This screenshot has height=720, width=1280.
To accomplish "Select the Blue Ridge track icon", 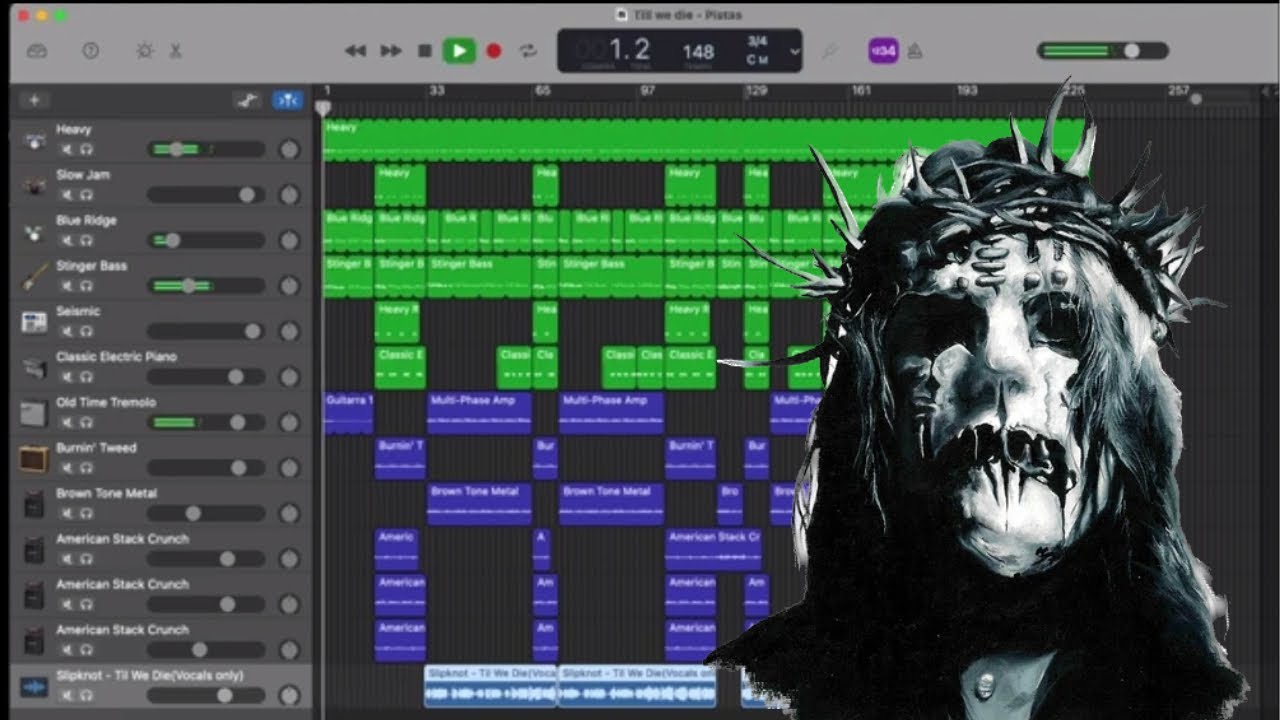I will click(x=35, y=232).
